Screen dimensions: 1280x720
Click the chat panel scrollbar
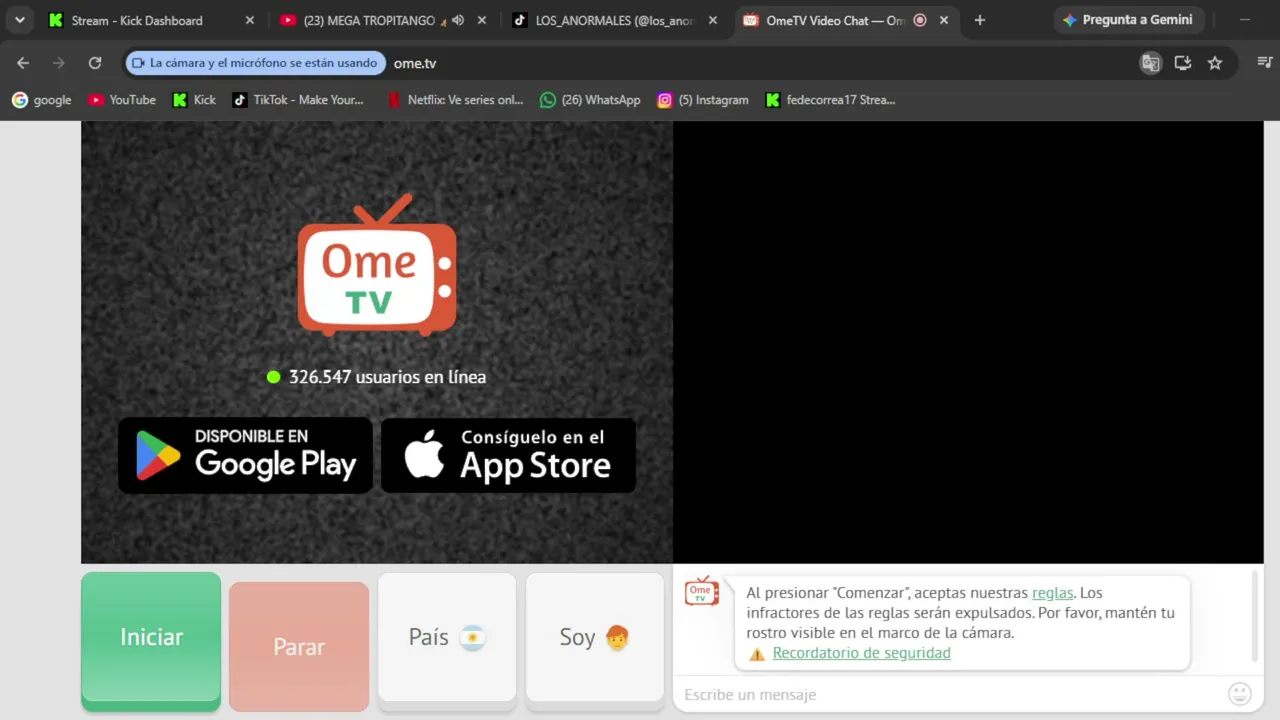(1255, 616)
